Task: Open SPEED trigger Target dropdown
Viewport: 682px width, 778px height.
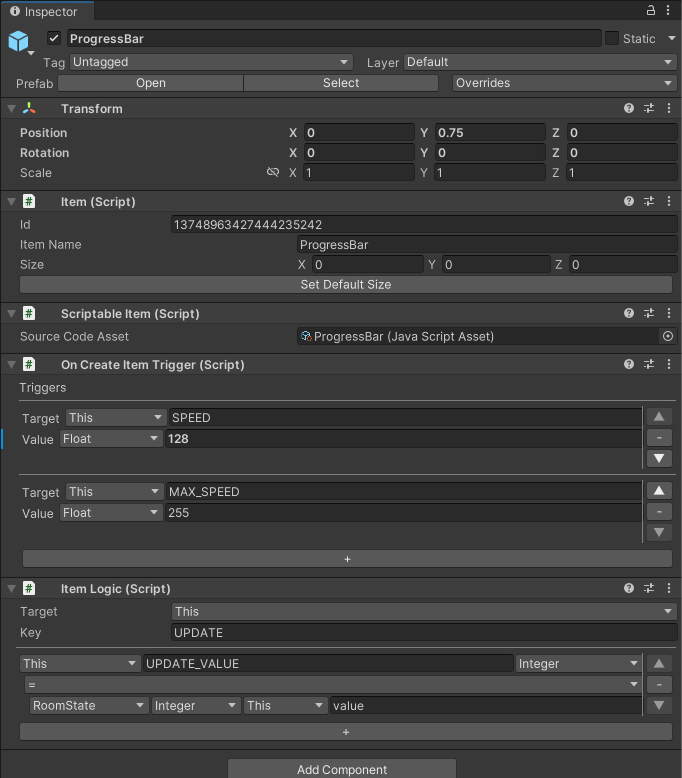Action: point(116,418)
